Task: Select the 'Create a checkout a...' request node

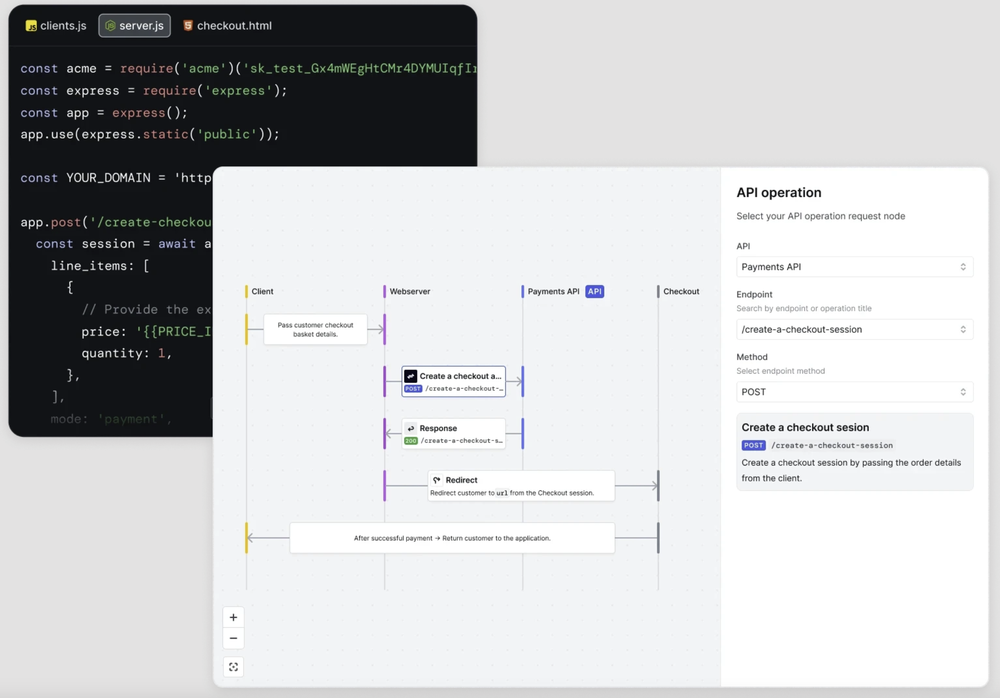Action: pyautogui.click(x=453, y=382)
